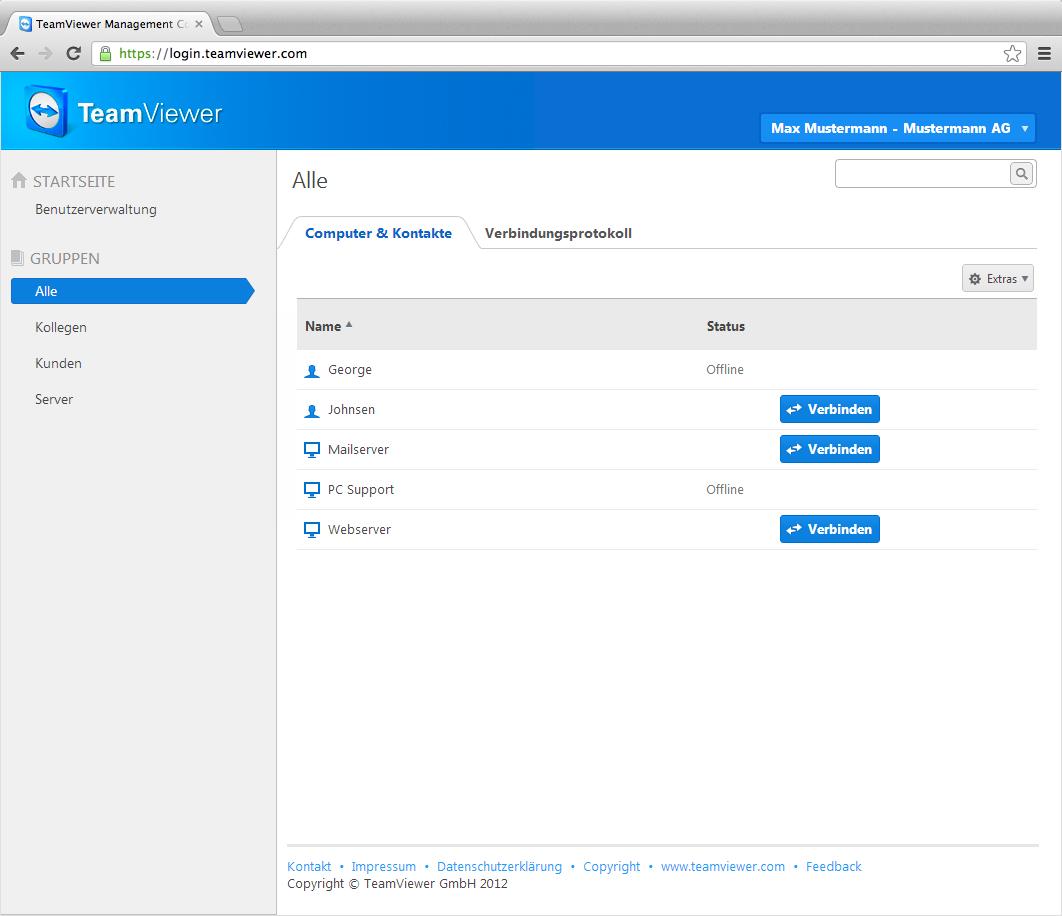The width and height of the screenshot is (1062, 916).
Task: Open the Datenschutzerklärung link
Action: [499, 867]
